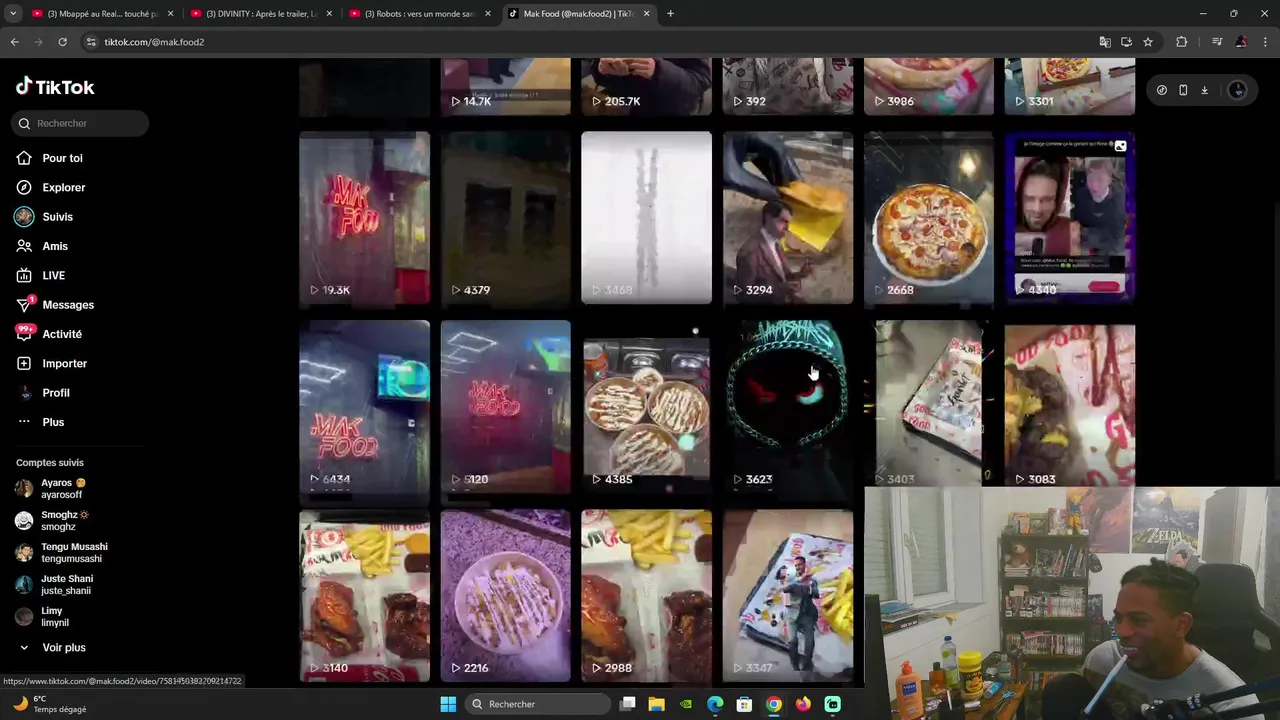Open the profile avatar in the top pill
Image resolution: width=1280 pixels, height=720 pixels.
1237,90
